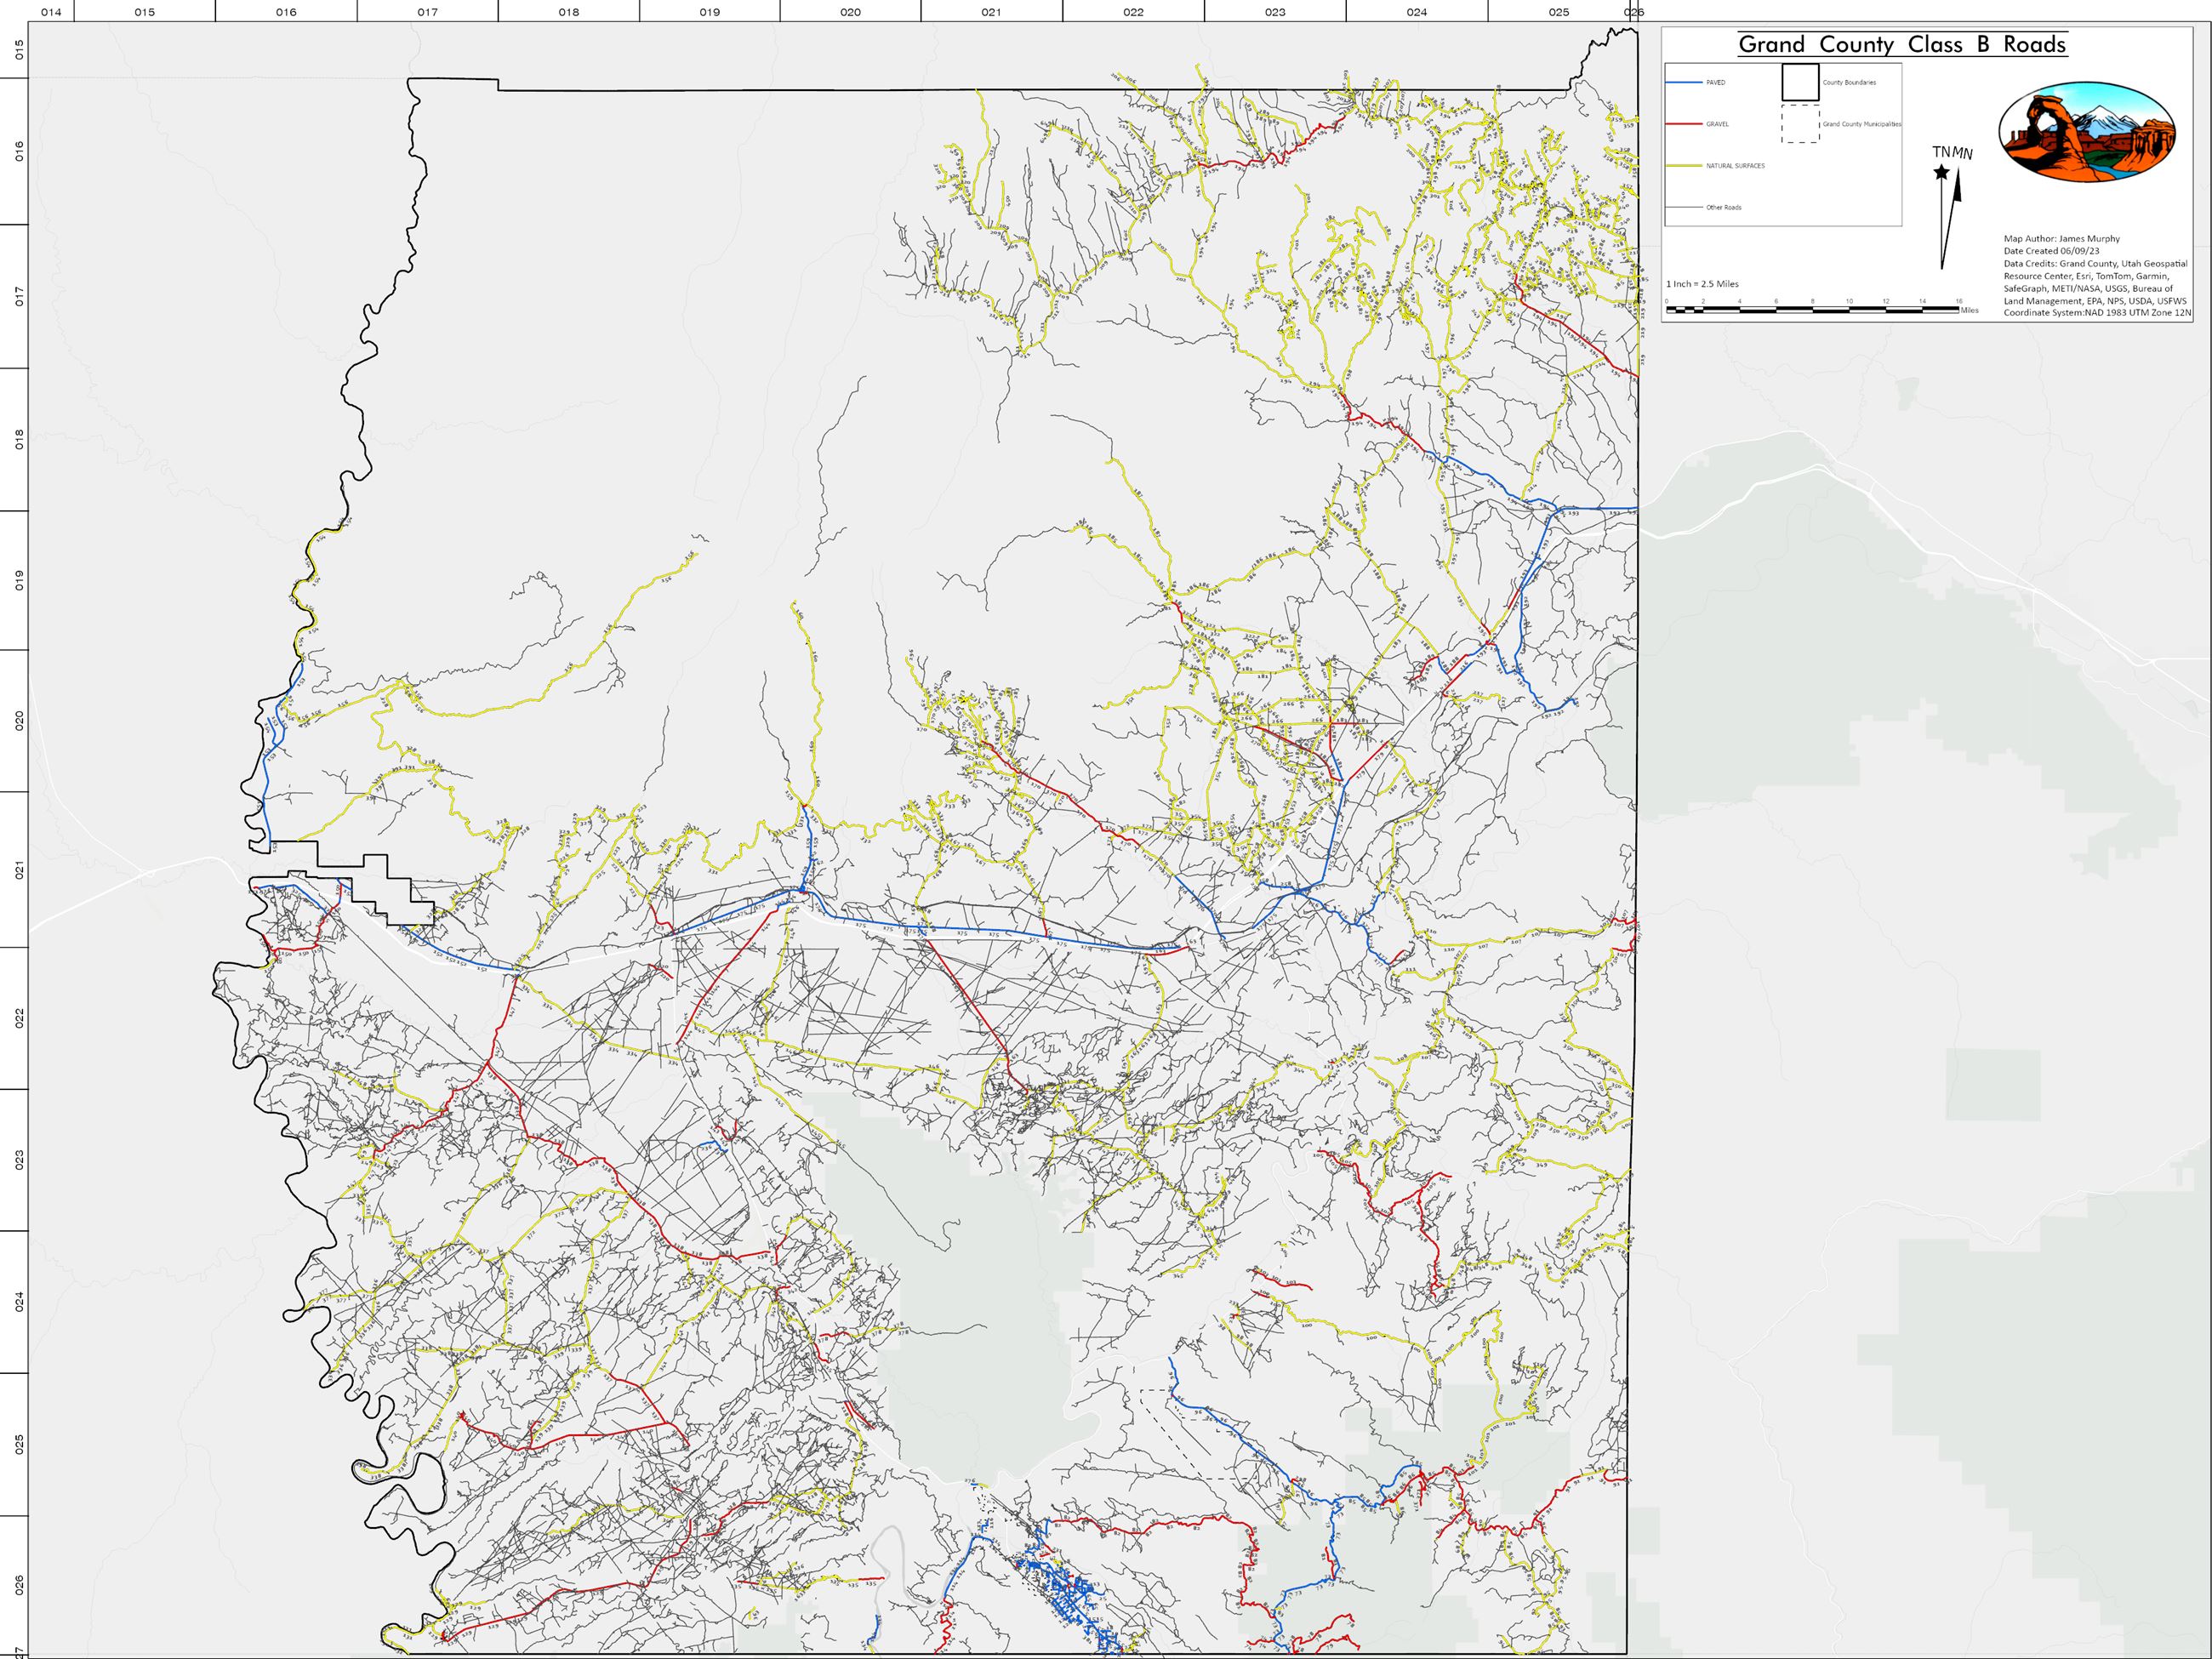
Task: Click the Other Roads legend label
Action: (x=1723, y=208)
